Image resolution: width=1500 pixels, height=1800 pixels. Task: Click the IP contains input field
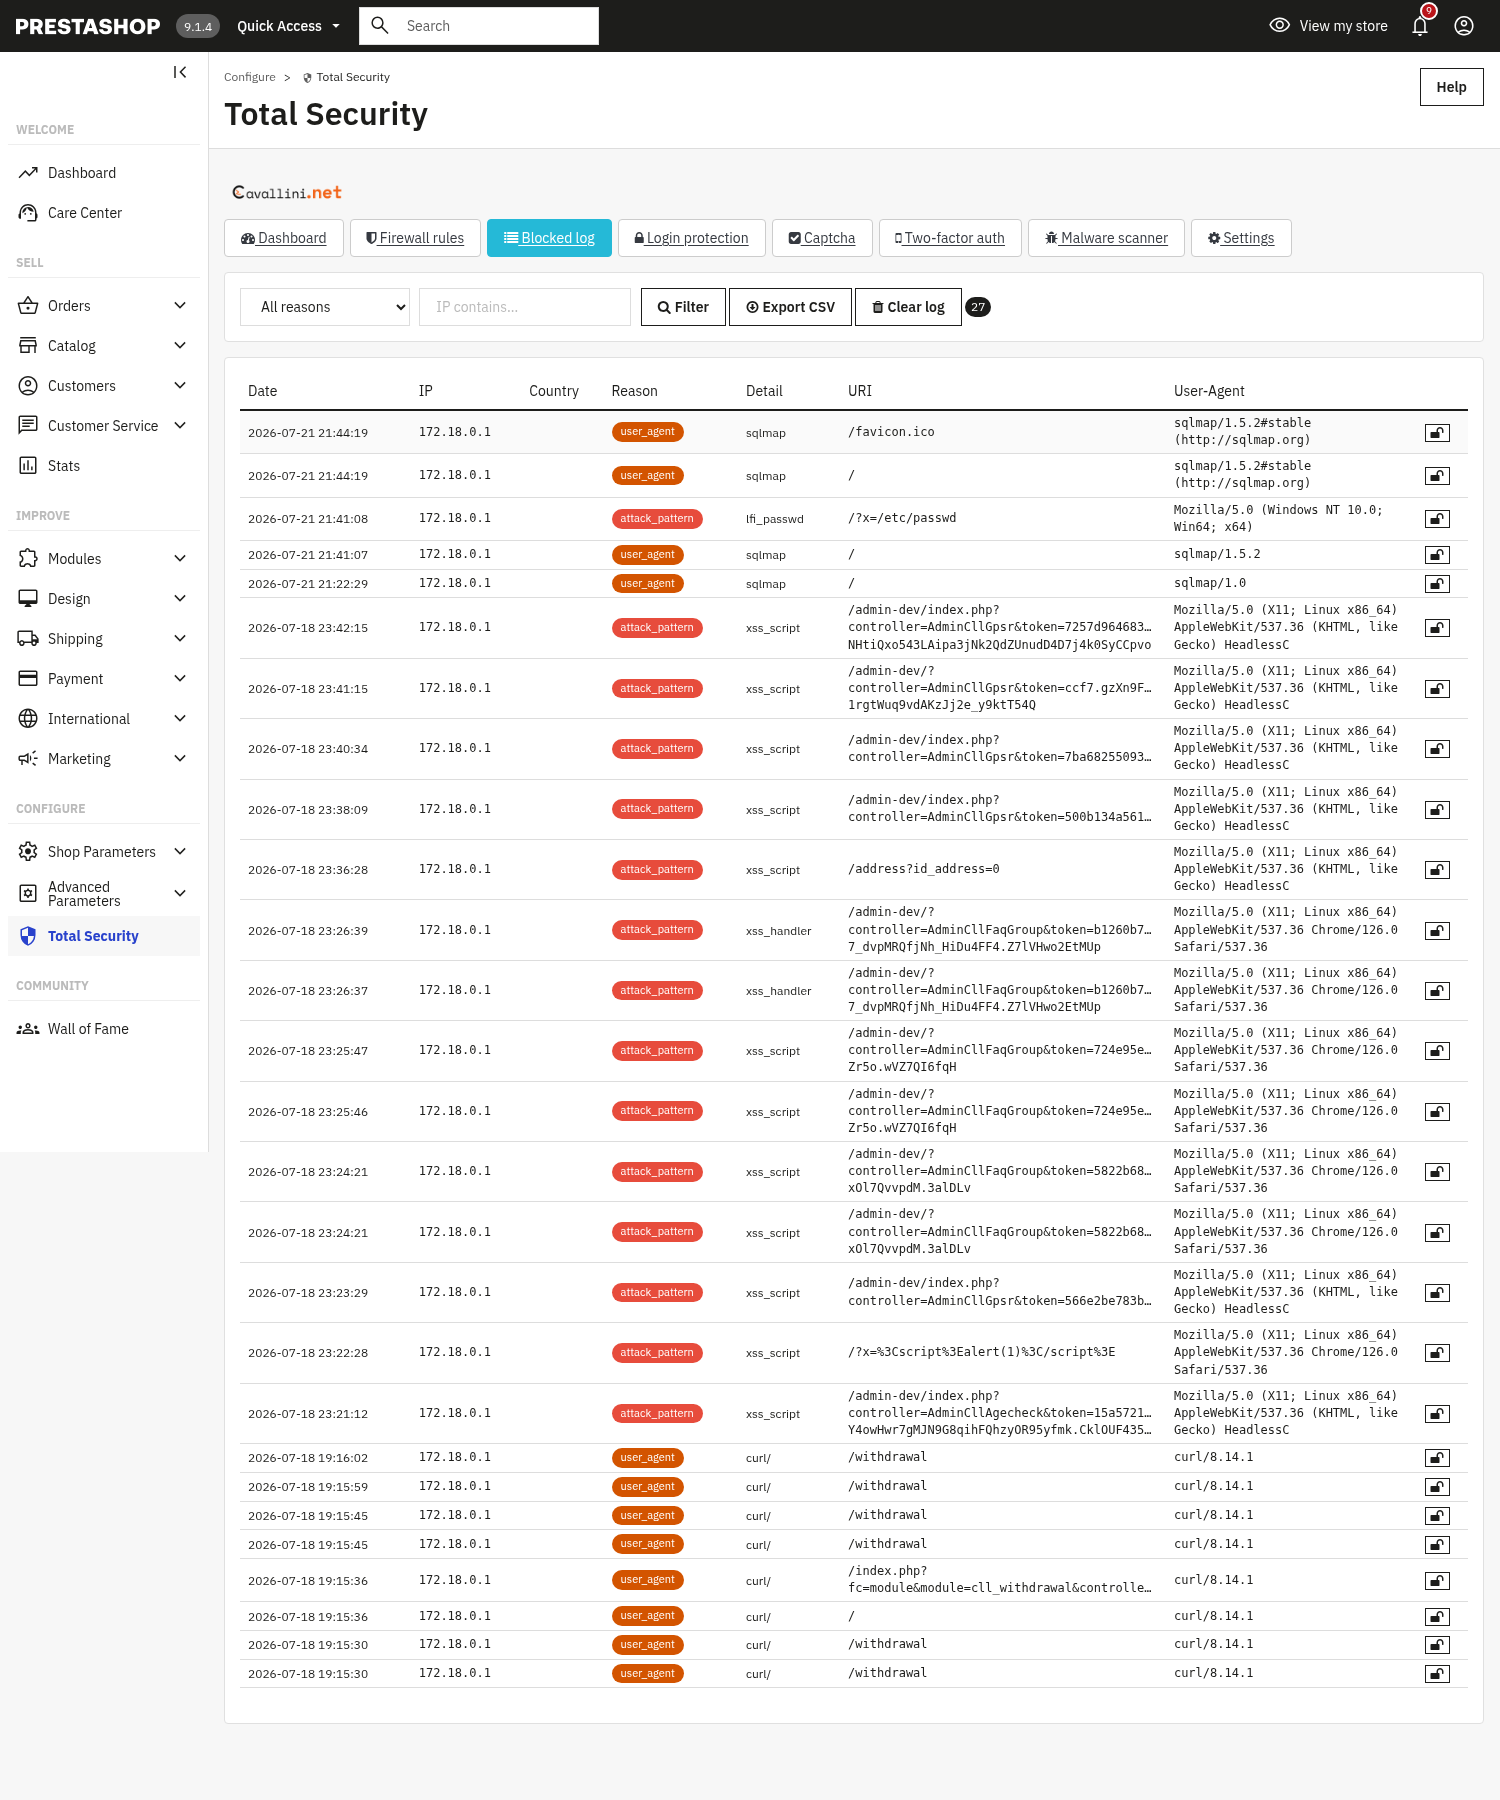pos(525,307)
